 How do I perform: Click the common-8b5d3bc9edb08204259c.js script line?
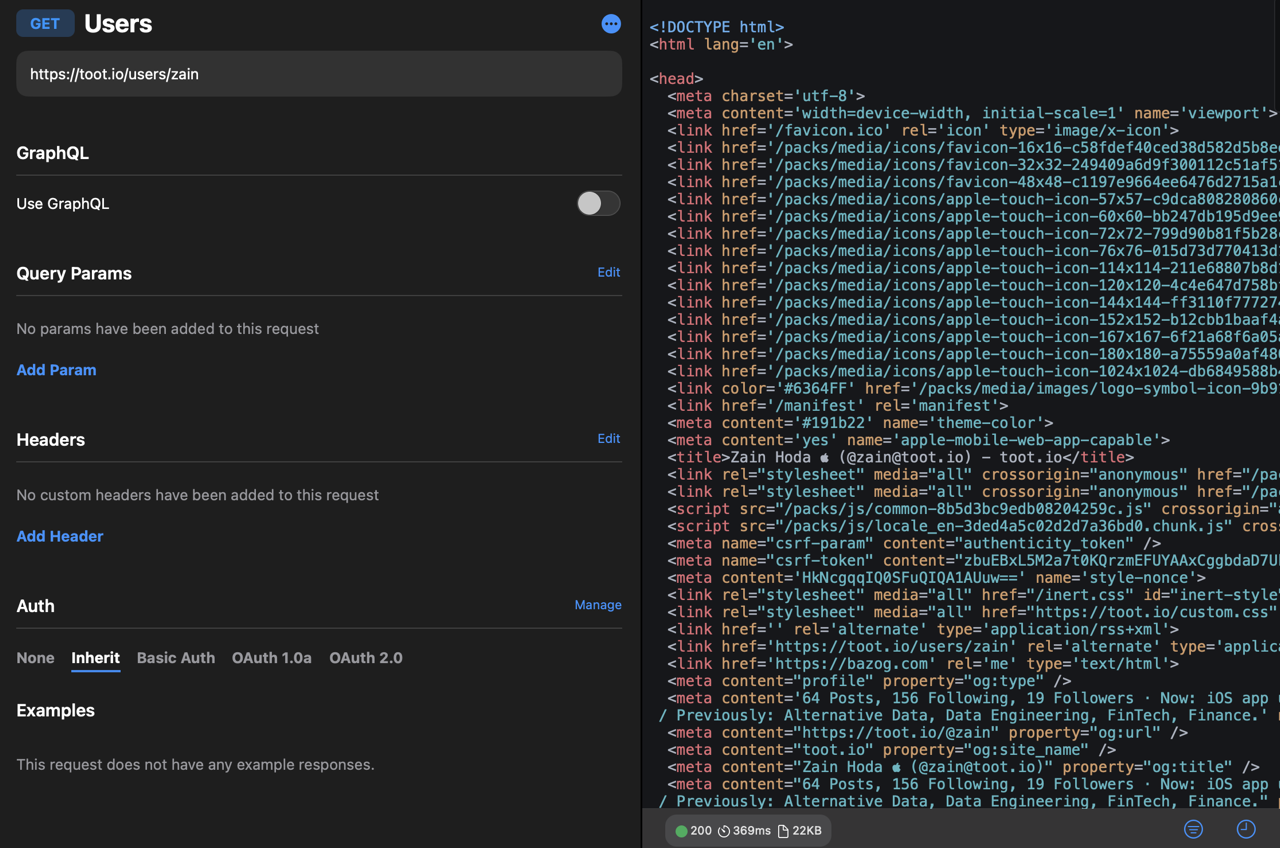tap(974, 509)
